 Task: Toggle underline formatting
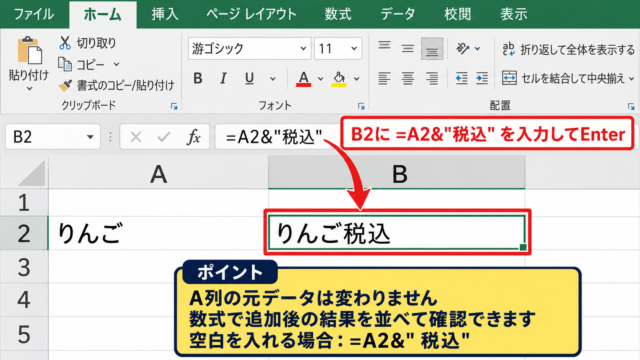point(249,78)
